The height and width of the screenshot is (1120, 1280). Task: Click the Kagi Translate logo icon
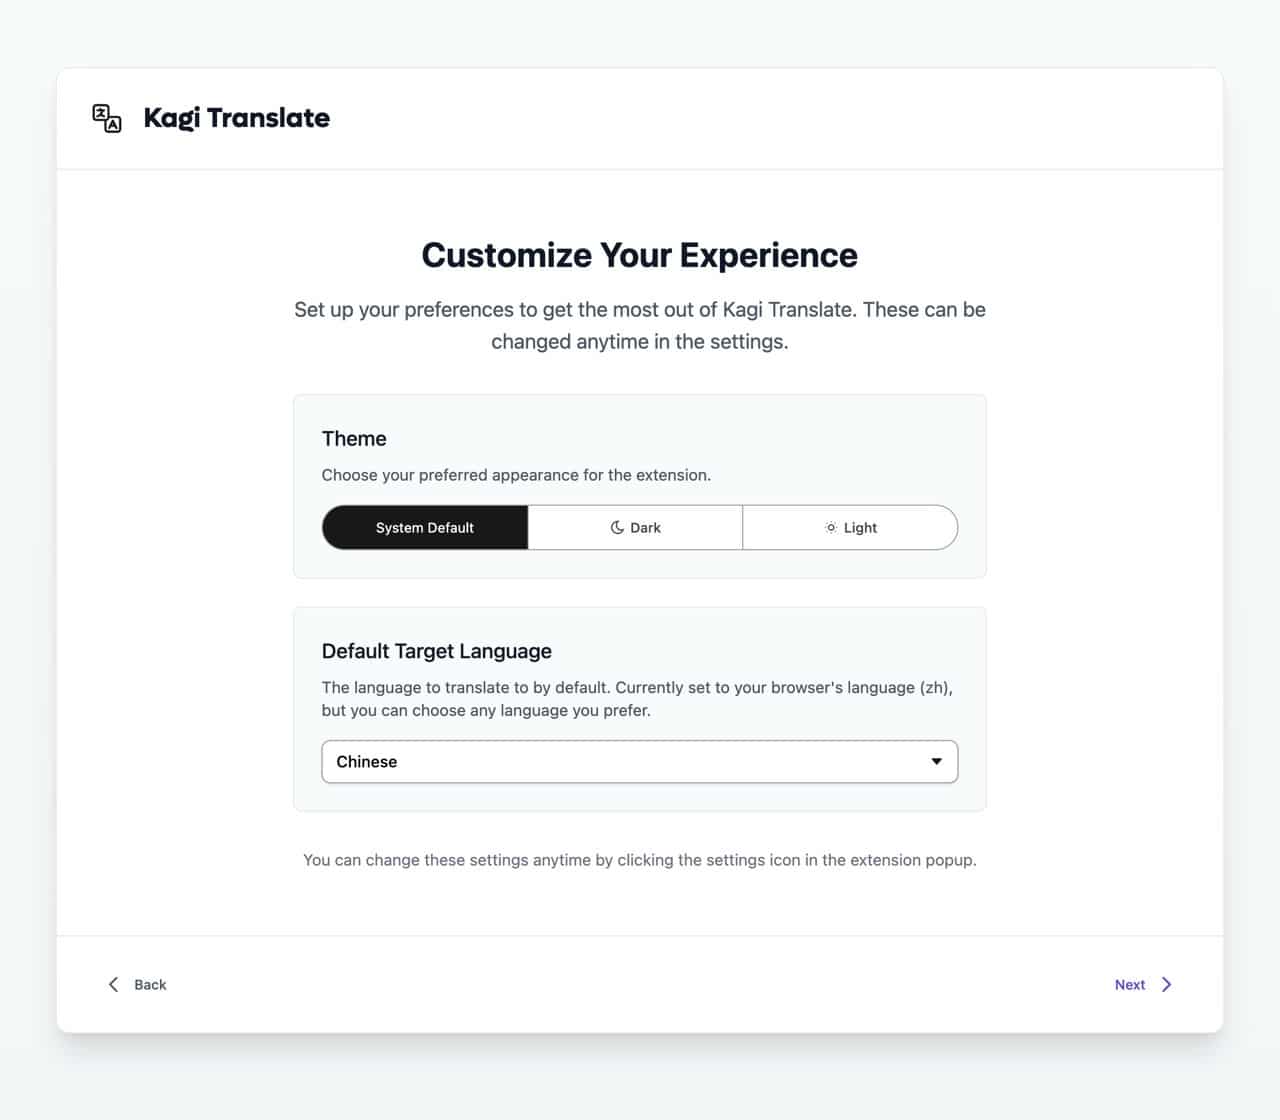point(107,118)
